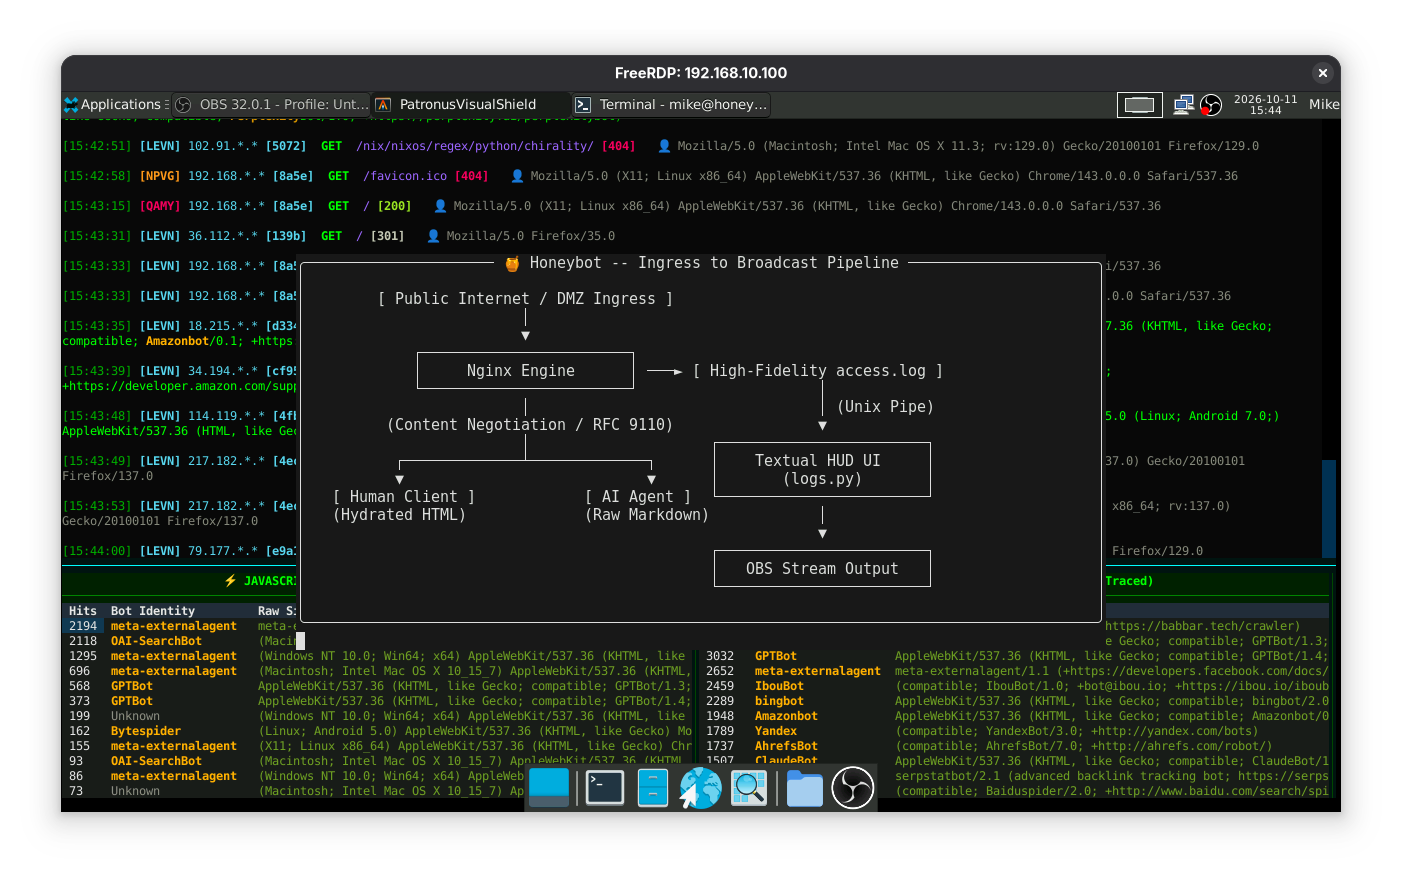1402x879 pixels.
Task: Click the blue scrollbar thumb on the log pane
Action: pyautogui.click(x=1329, y=508)
